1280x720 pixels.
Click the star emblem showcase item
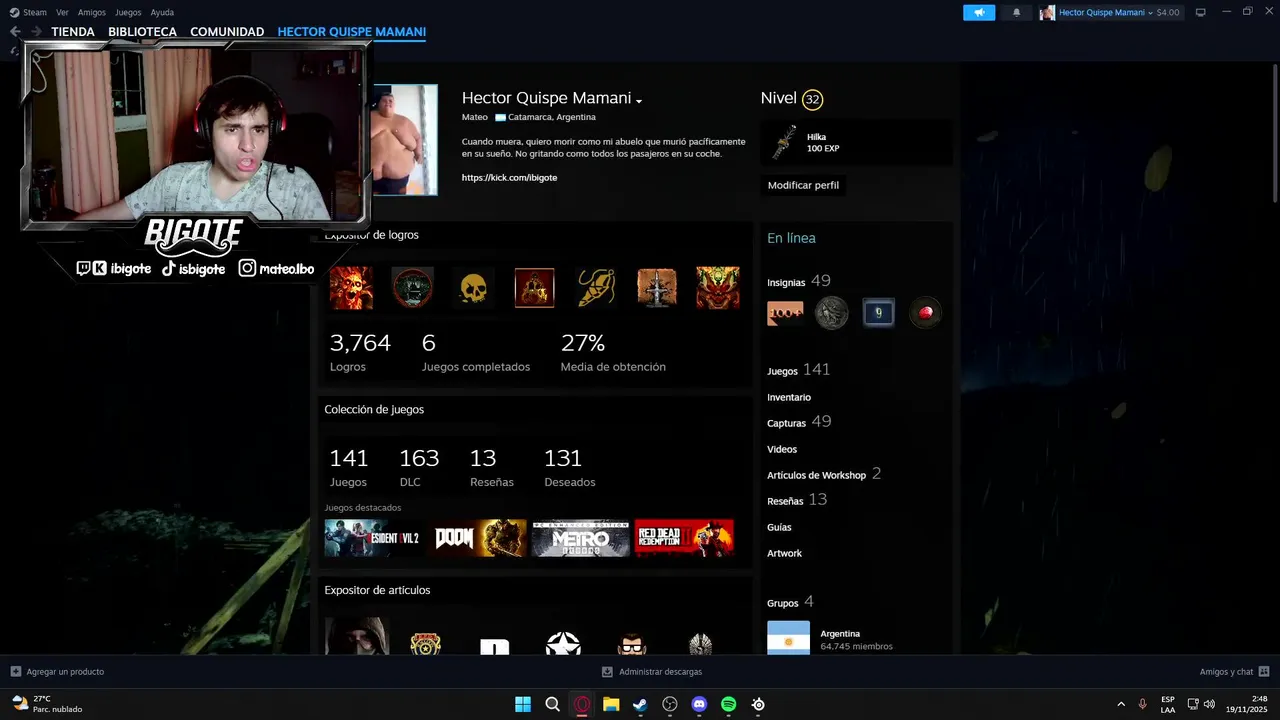[x=563, y=643]
